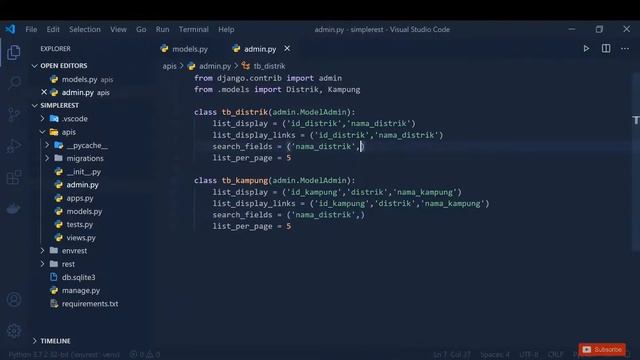Switch to the models.py tab

[x=184, y=49]
